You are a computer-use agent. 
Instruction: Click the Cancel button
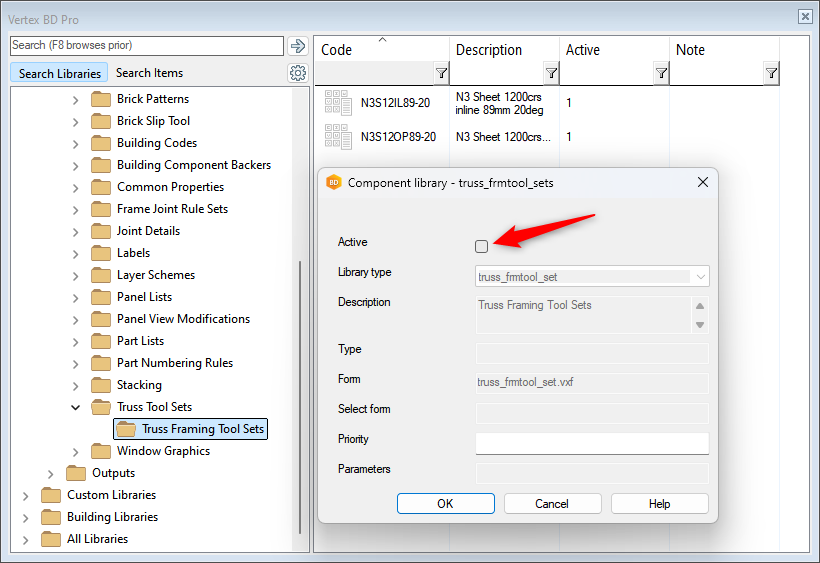pos(551,504)
